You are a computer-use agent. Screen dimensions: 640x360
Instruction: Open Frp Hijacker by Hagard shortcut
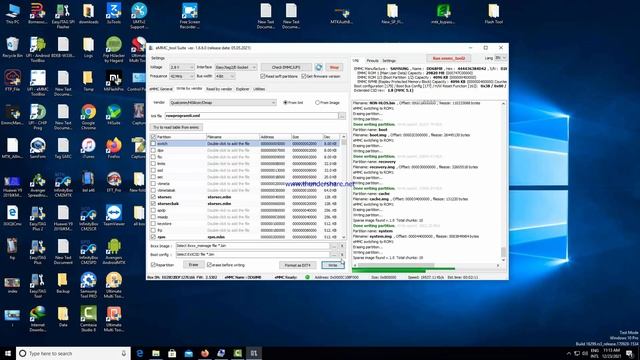pyautogui.click(x=113, y=49)
